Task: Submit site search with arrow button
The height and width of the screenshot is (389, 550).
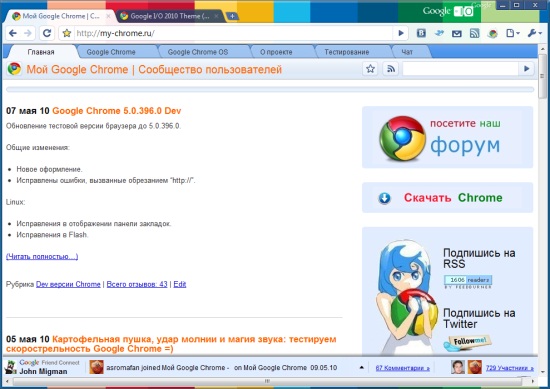Action: click(526, 69)
